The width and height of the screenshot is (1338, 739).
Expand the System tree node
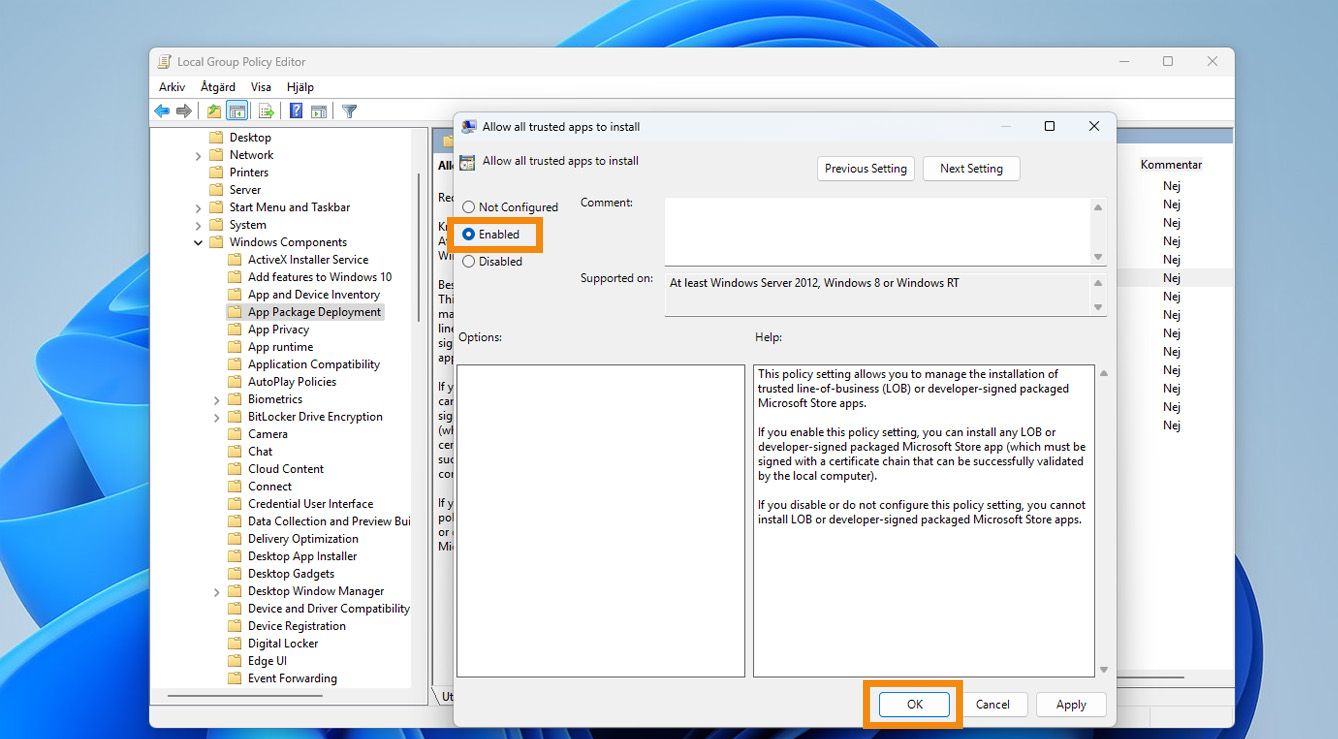tap(198, 225)
